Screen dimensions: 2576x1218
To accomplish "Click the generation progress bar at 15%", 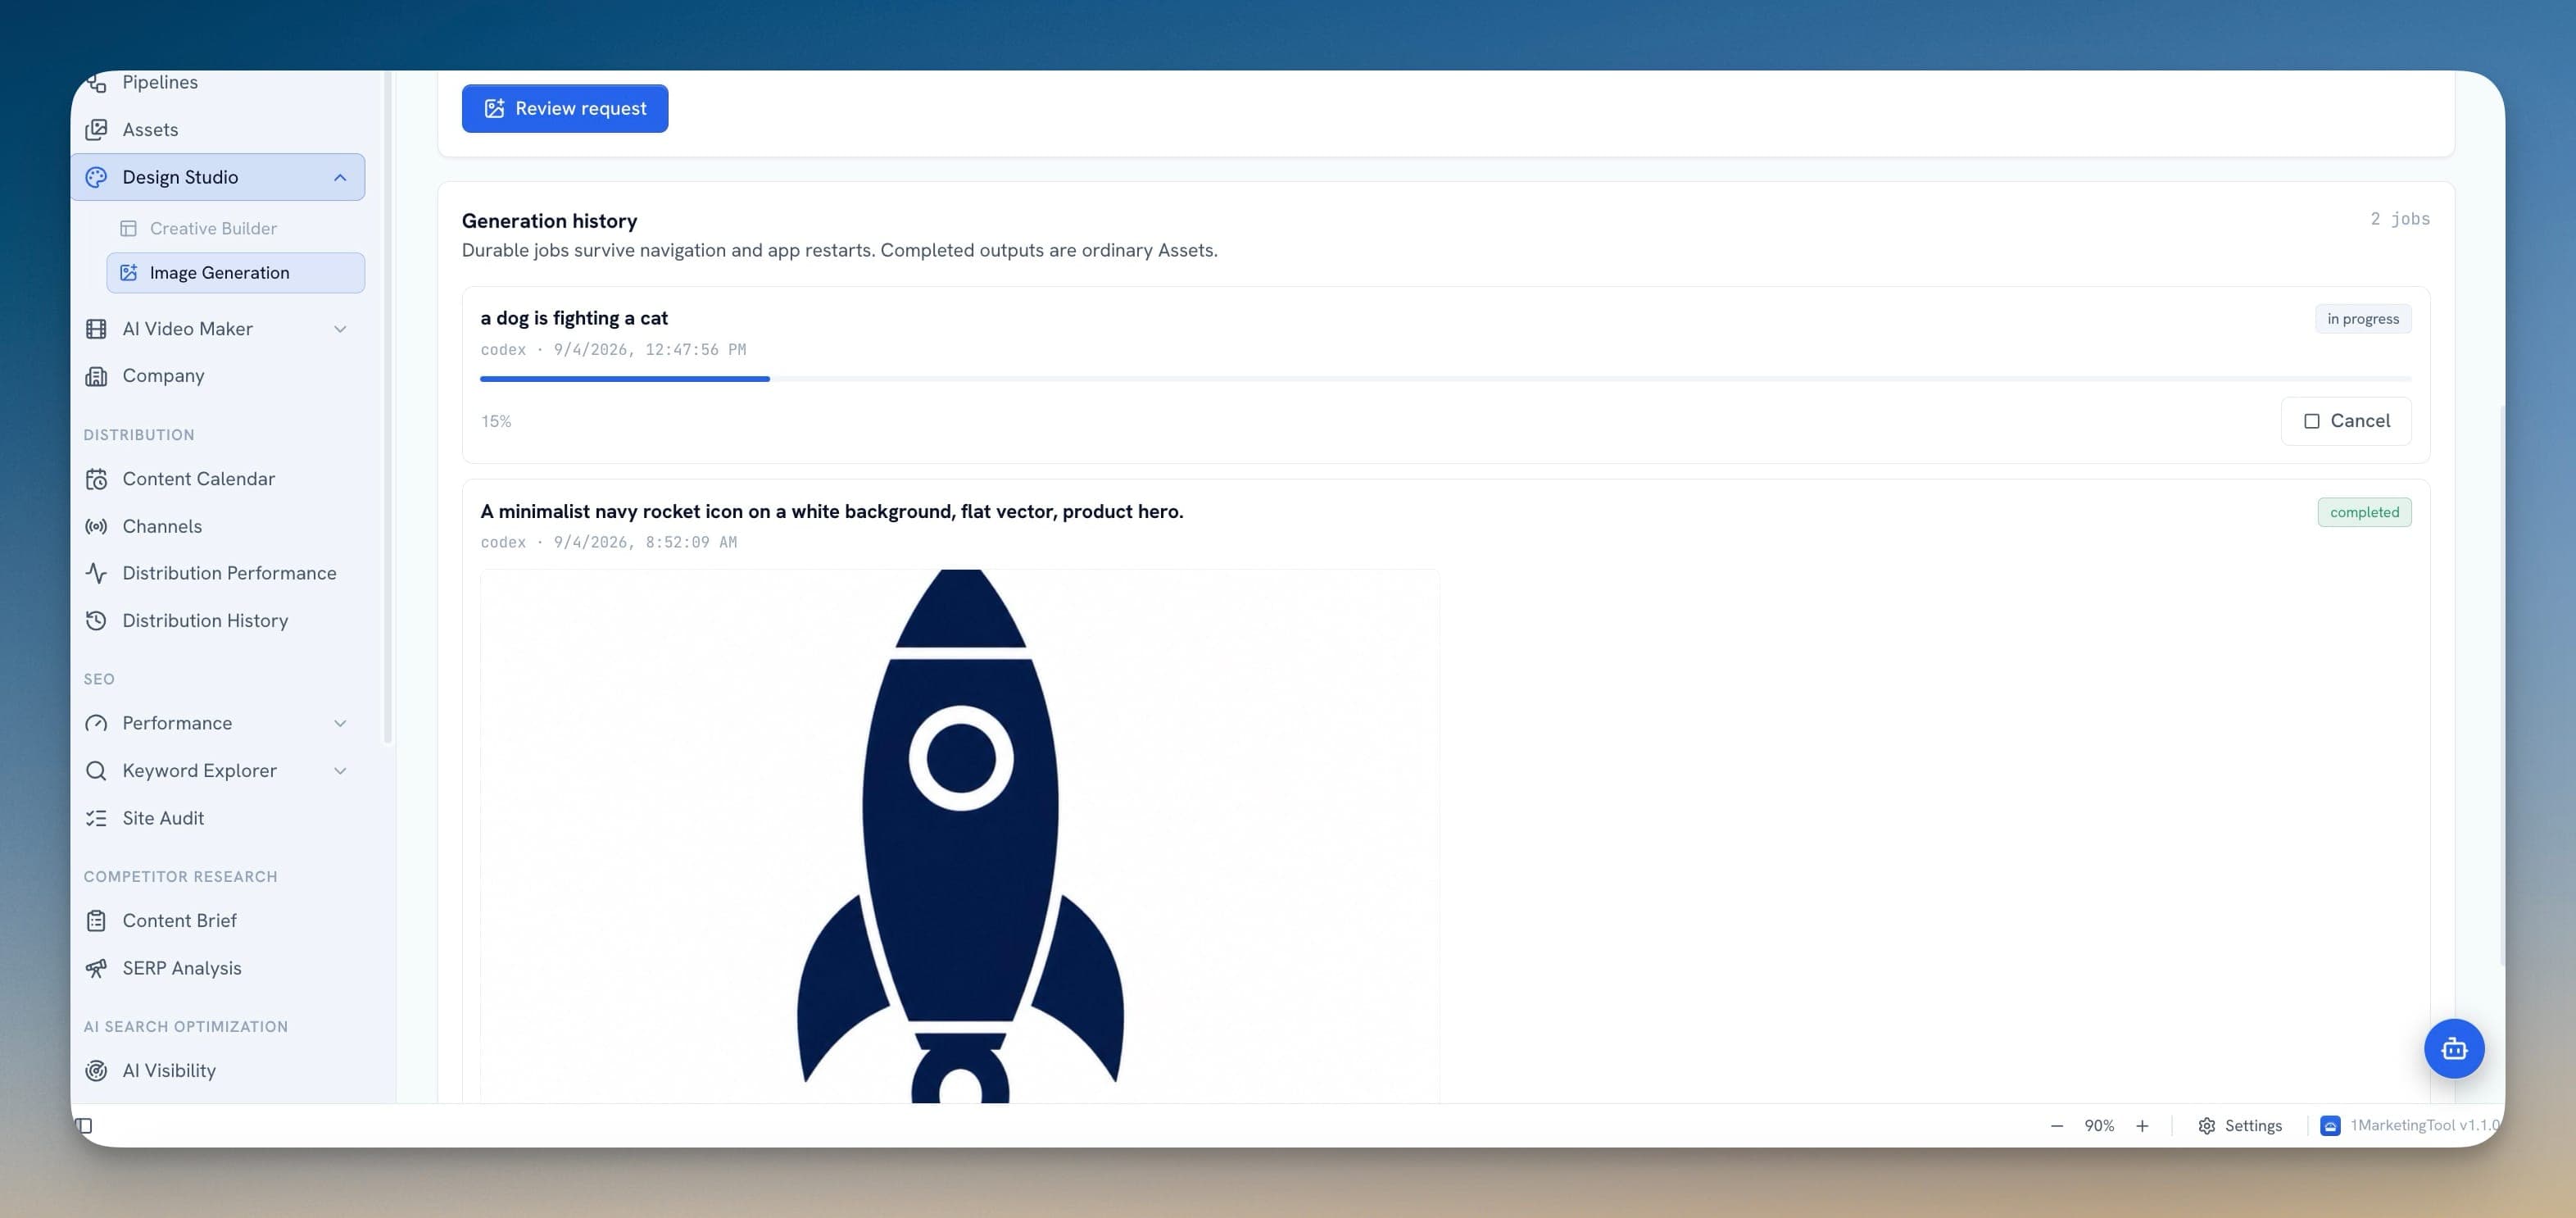I will [1445, 379].
